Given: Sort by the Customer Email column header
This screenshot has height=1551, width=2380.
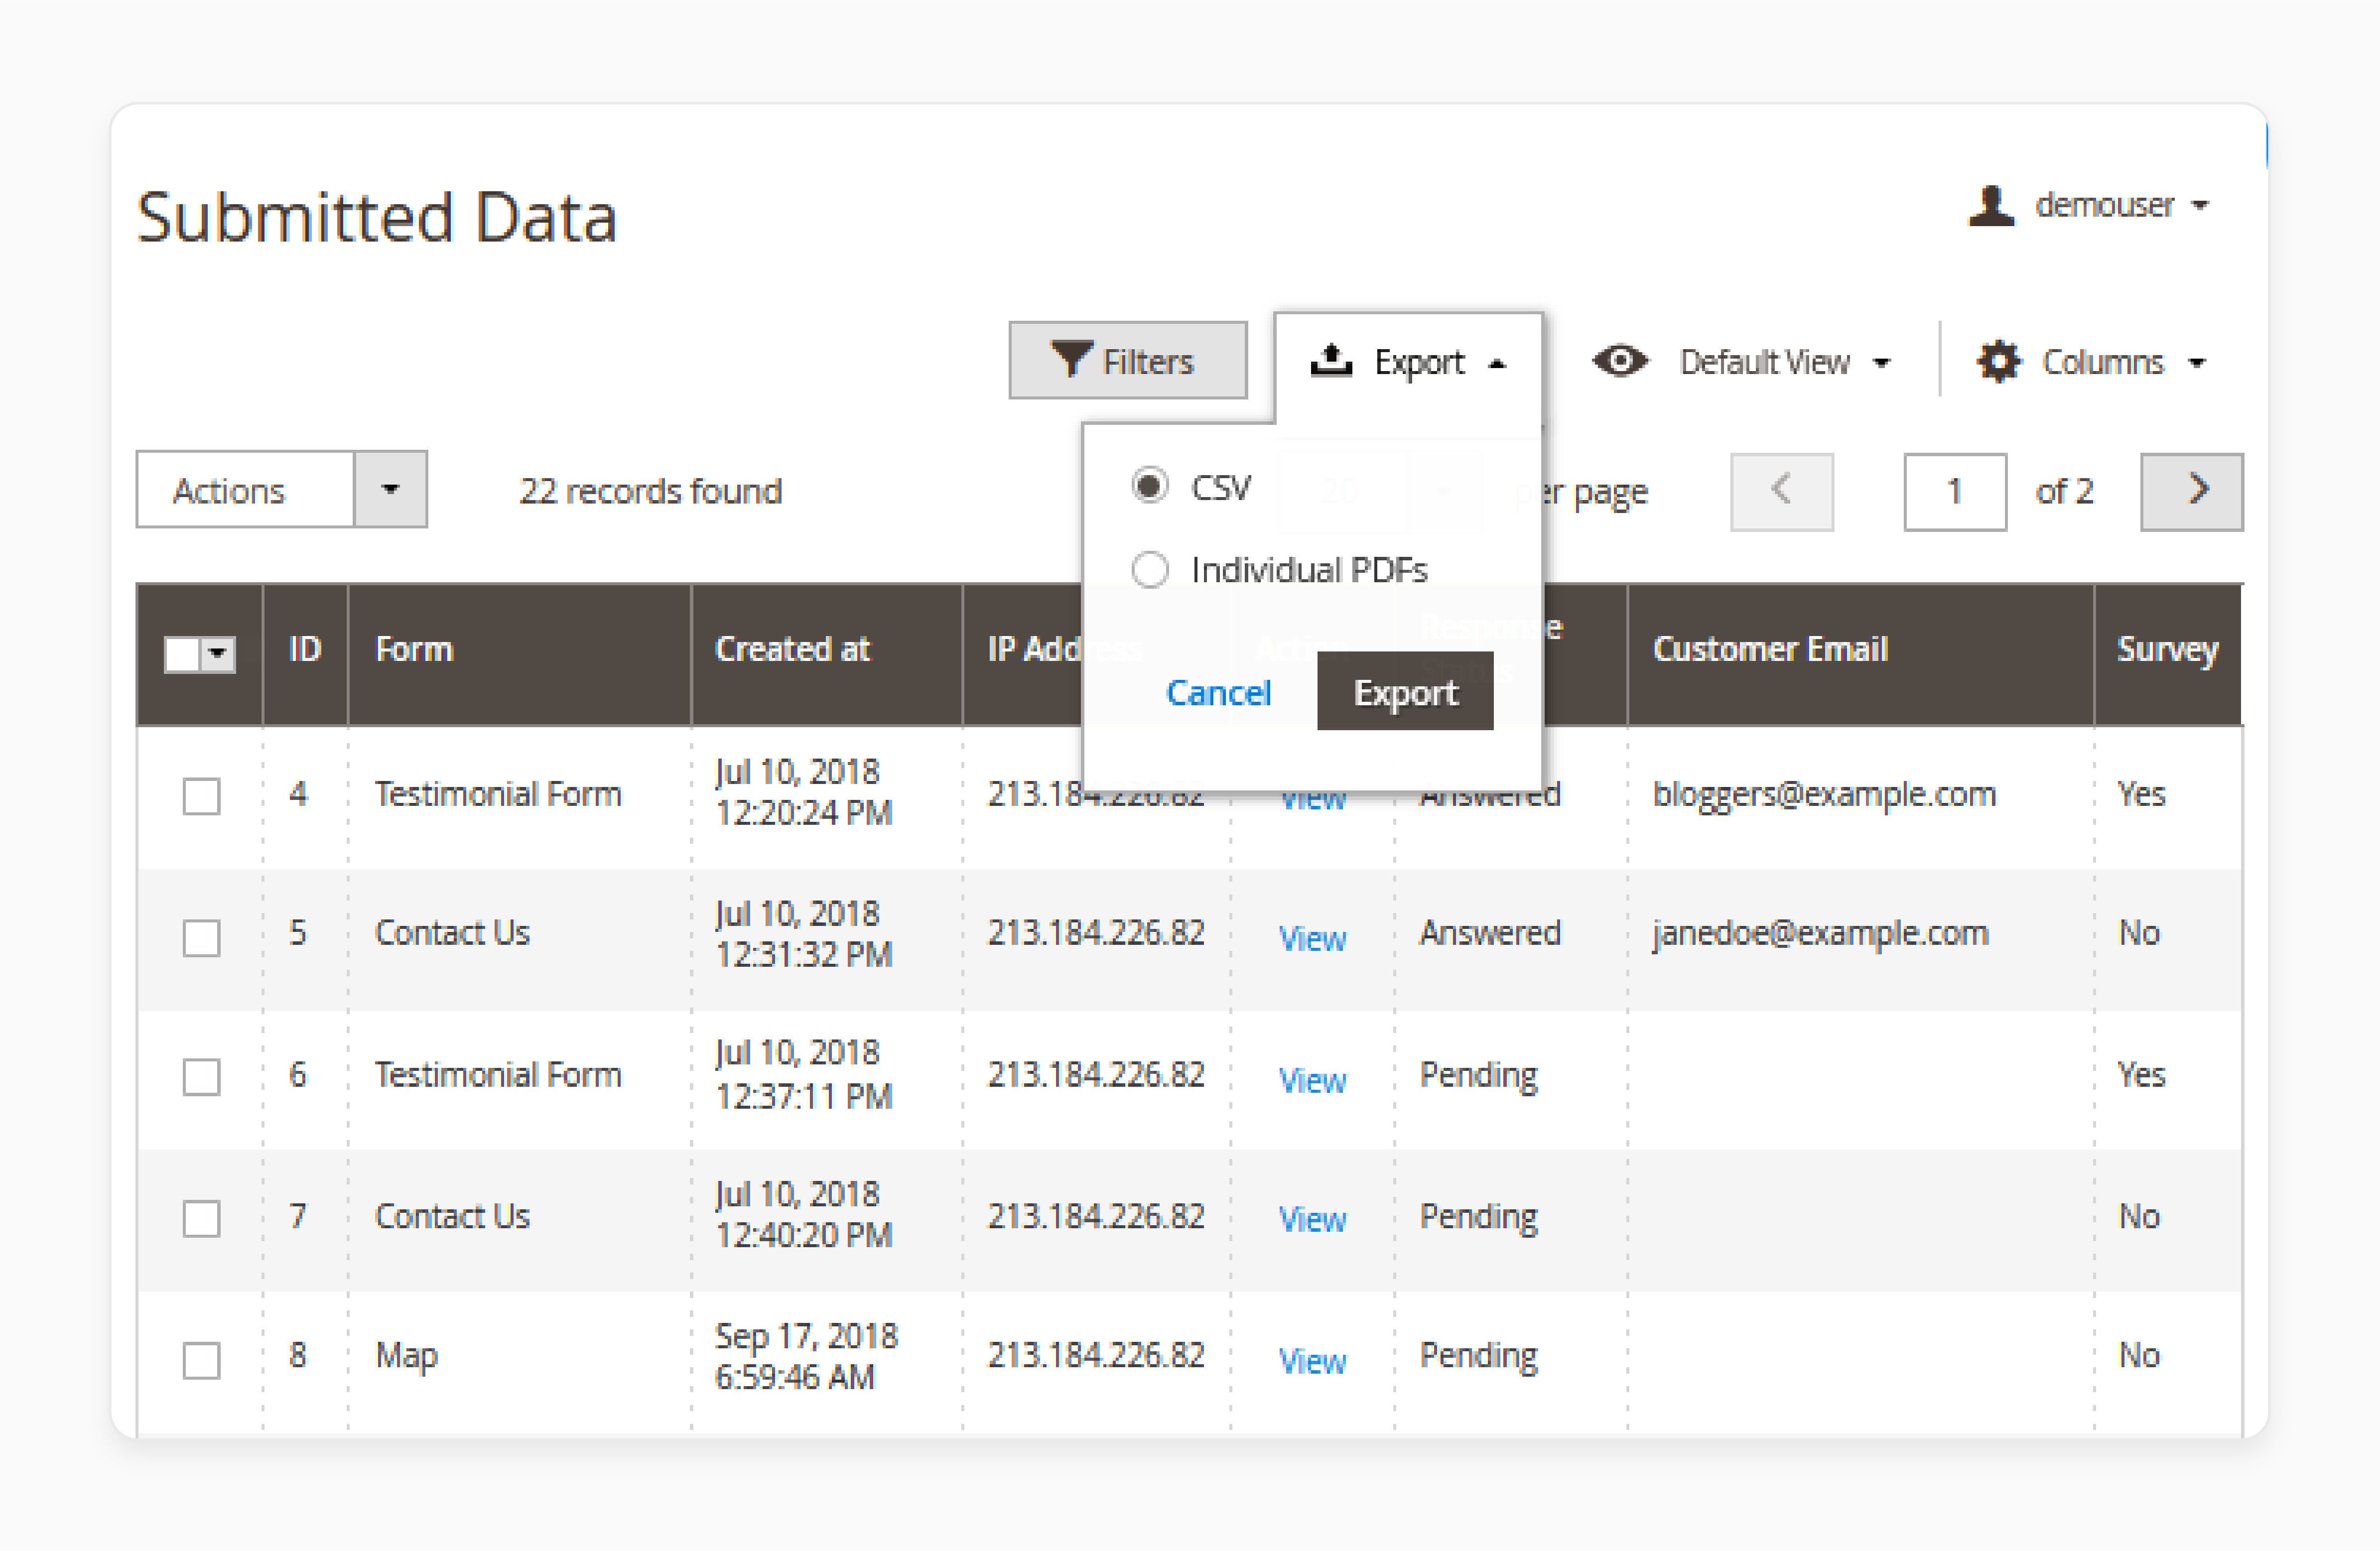Looking at the screenshot, I should click(1861, 655).
